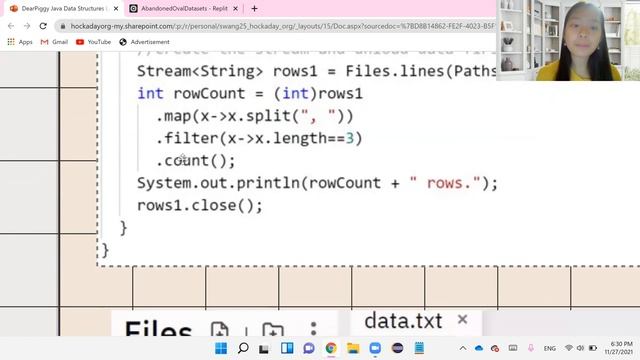Close the data.txt tab
This screenshot has width=640, height=360.
pos(462,319)
